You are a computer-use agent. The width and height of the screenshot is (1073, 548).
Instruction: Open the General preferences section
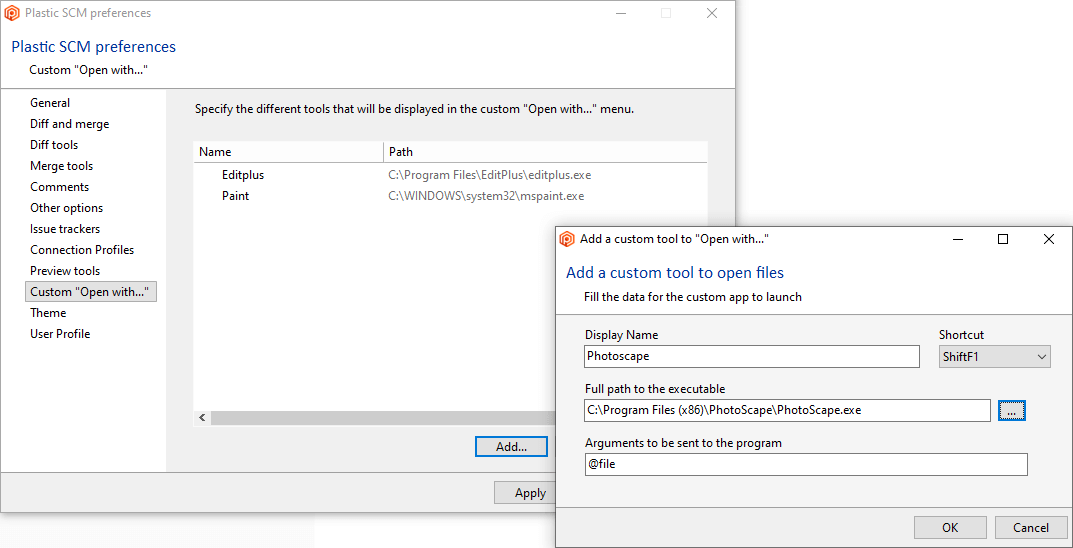tap(50, 103)
